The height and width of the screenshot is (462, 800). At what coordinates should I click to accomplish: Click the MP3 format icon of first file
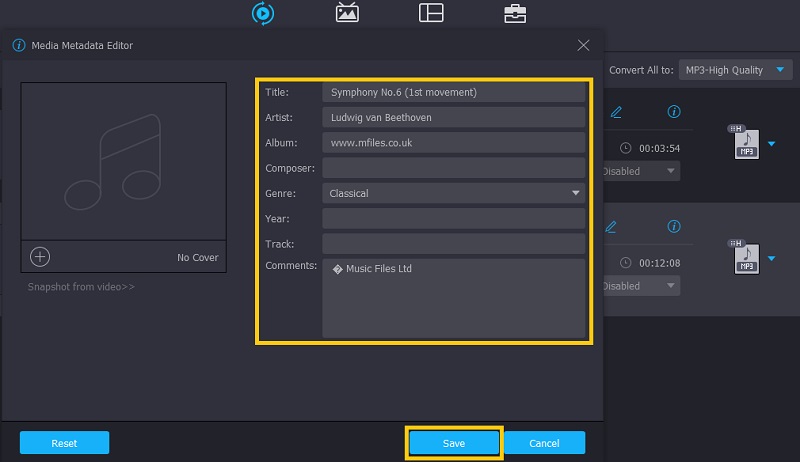(746, 144)
